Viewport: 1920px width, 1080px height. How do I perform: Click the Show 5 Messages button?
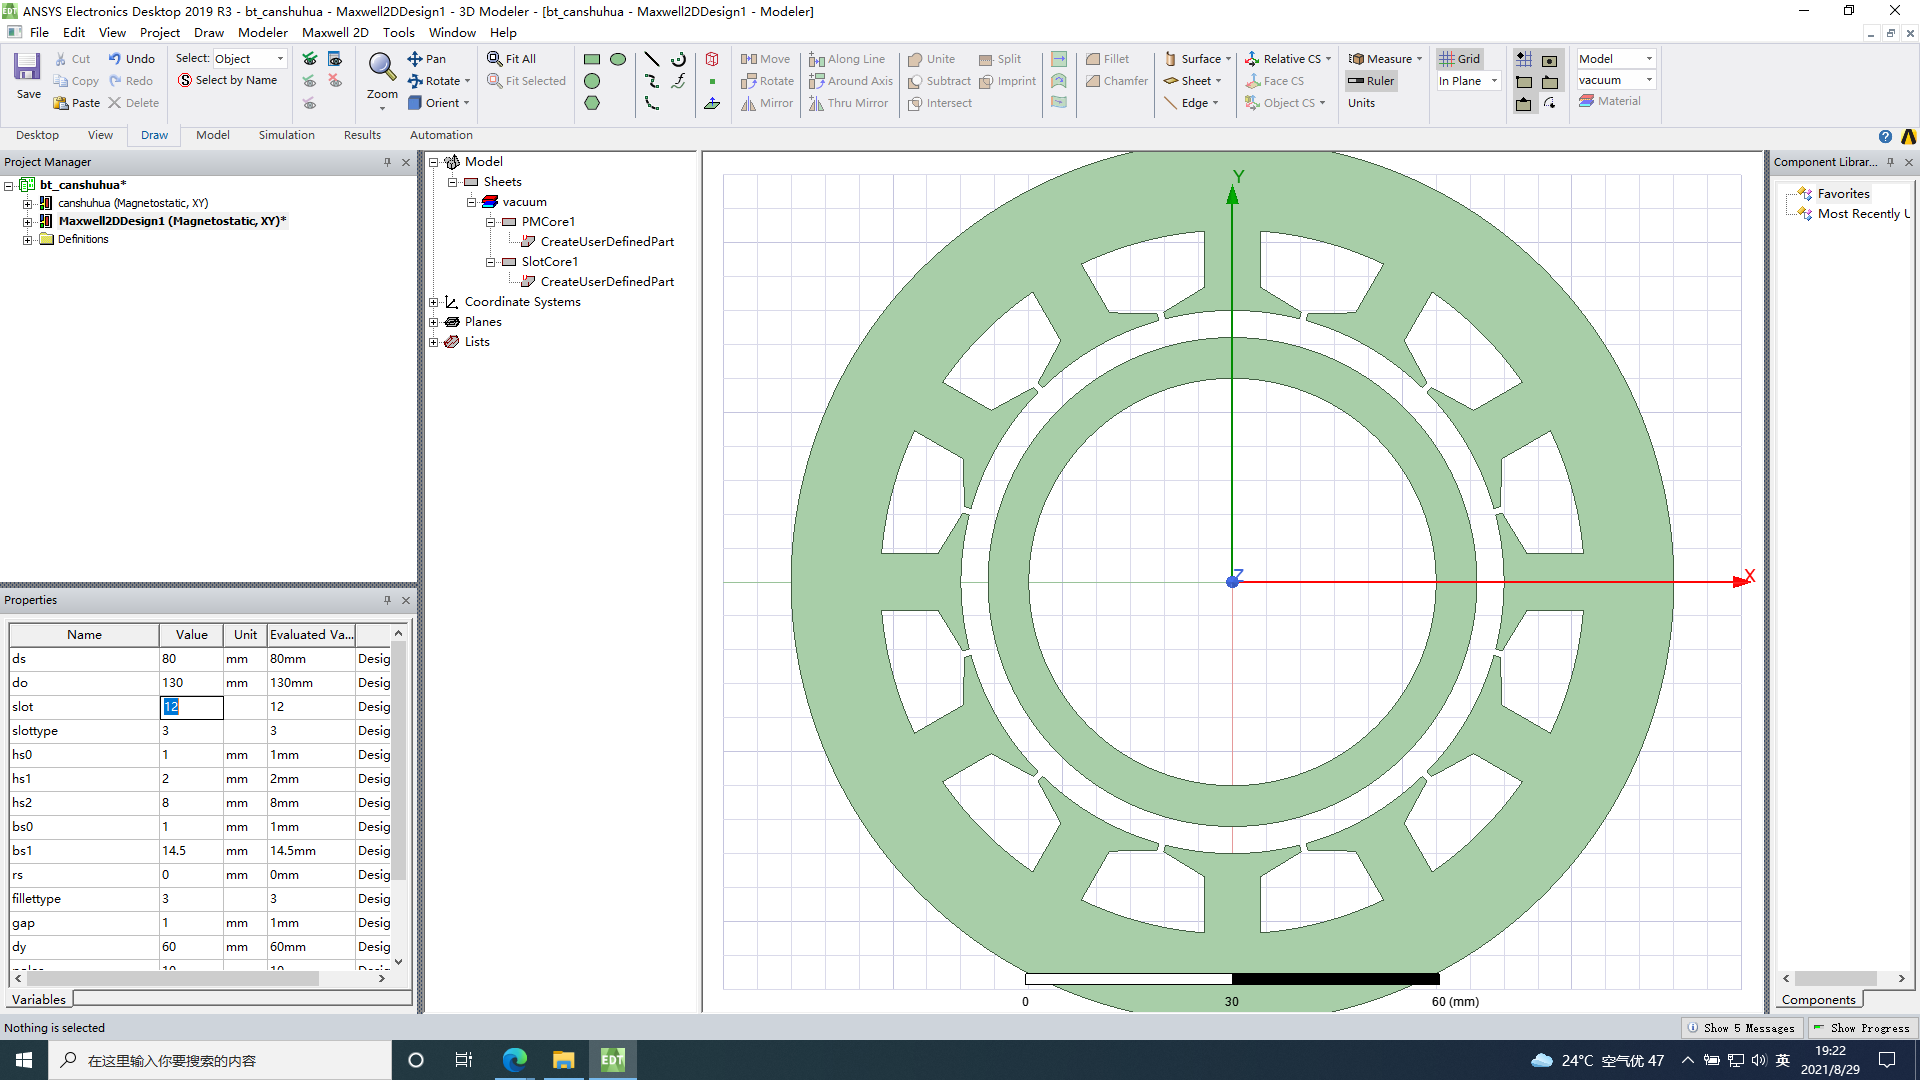1740,1028
